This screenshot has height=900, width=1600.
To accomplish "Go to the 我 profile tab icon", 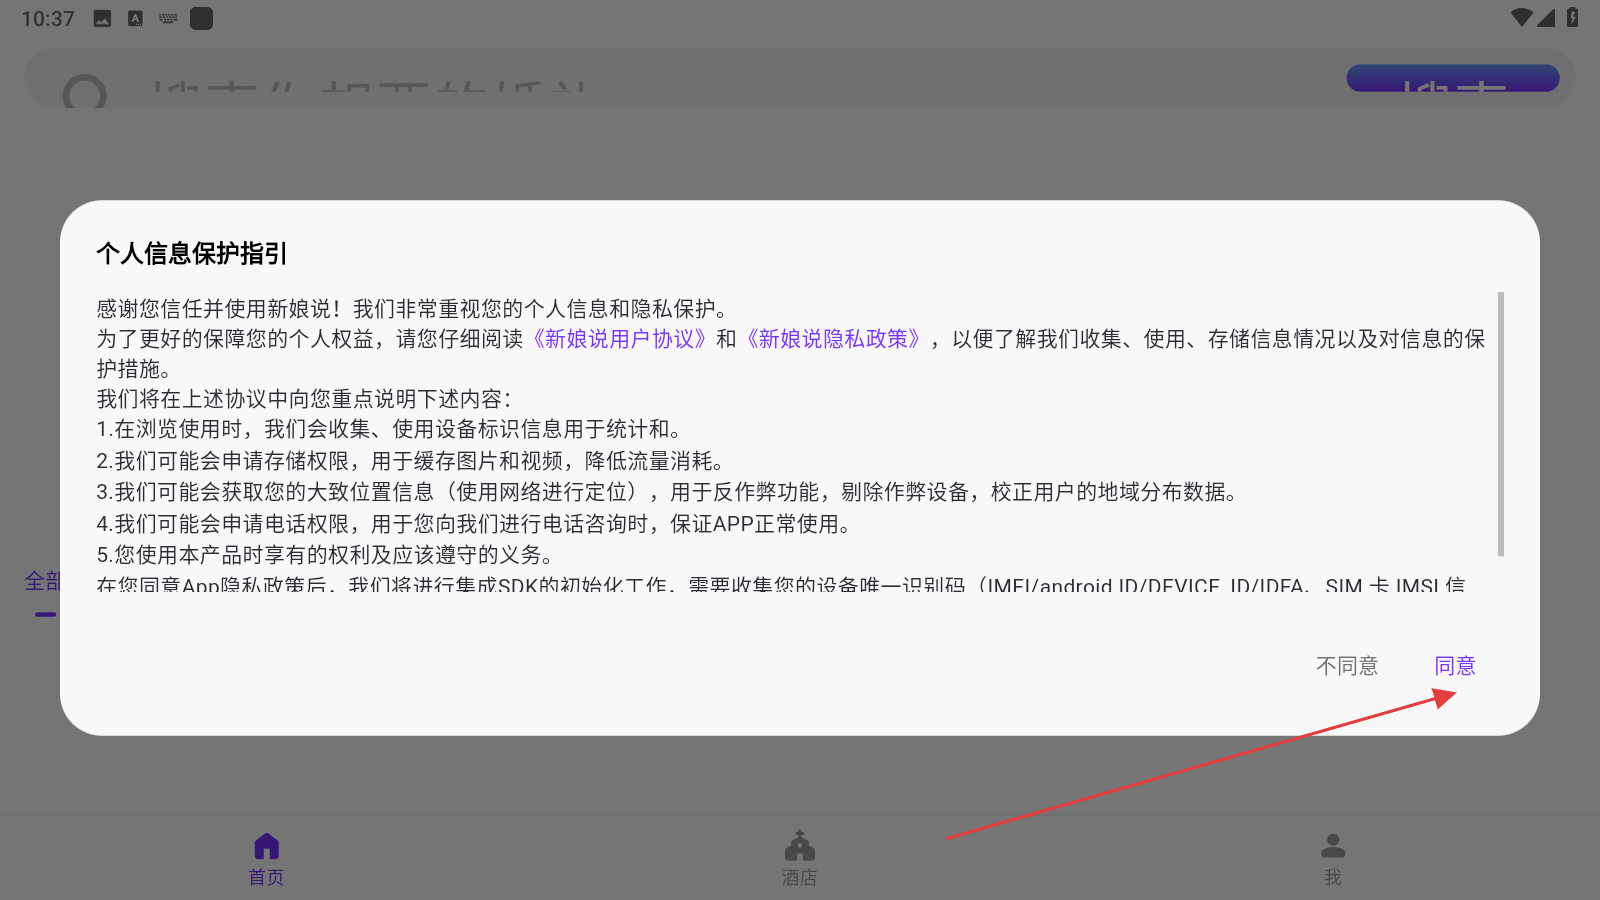I will [1333, 846].
